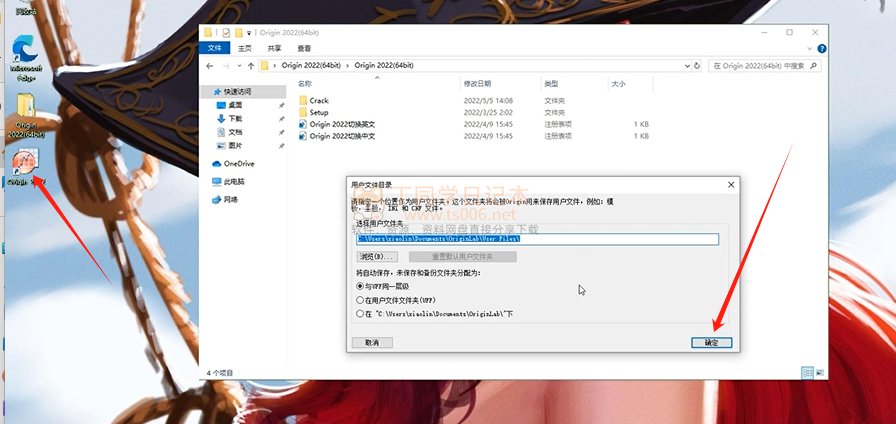Switch to large icons view in status bar

[x=820, y=373]
